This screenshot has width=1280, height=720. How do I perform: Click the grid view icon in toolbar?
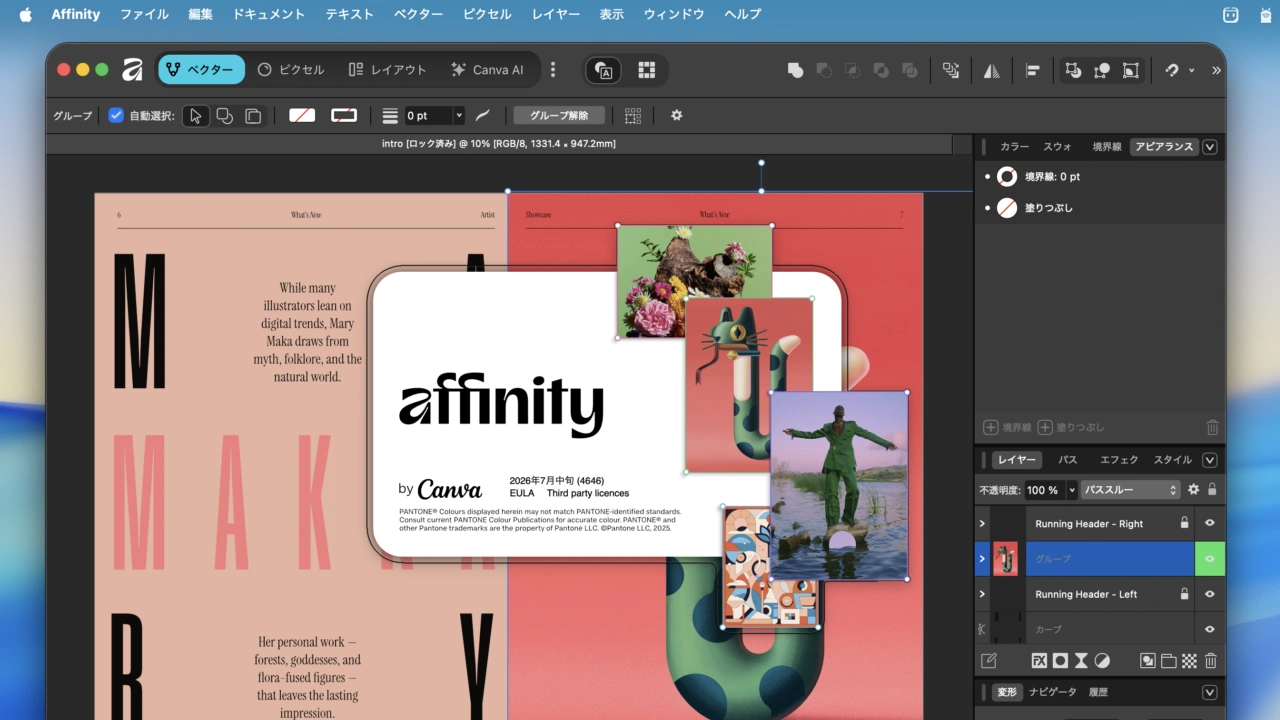click(647, 70)
